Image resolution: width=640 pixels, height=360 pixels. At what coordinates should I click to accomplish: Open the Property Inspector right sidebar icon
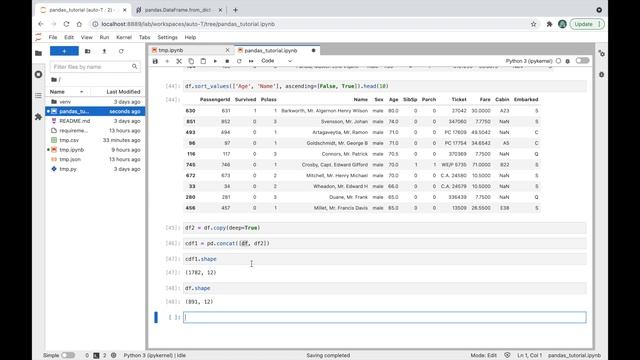(x=602, y=53)
